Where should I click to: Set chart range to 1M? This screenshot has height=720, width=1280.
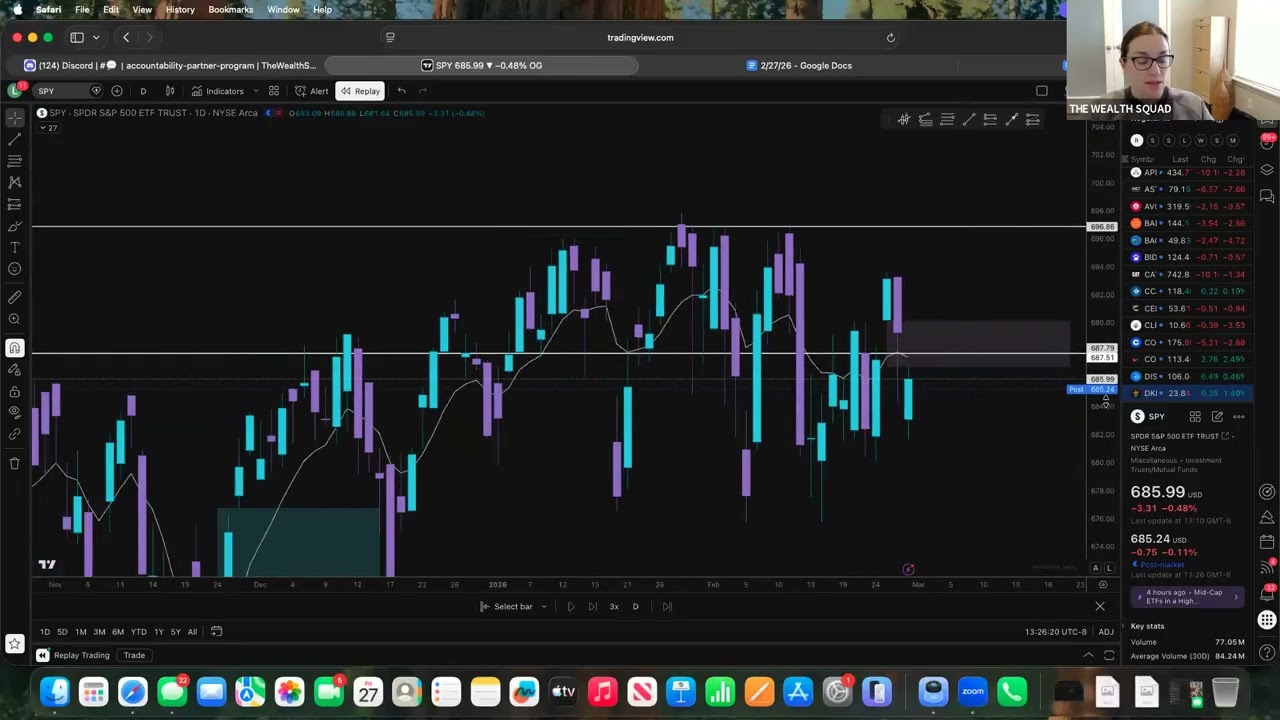pyautogui.click(x=81, y=631)
